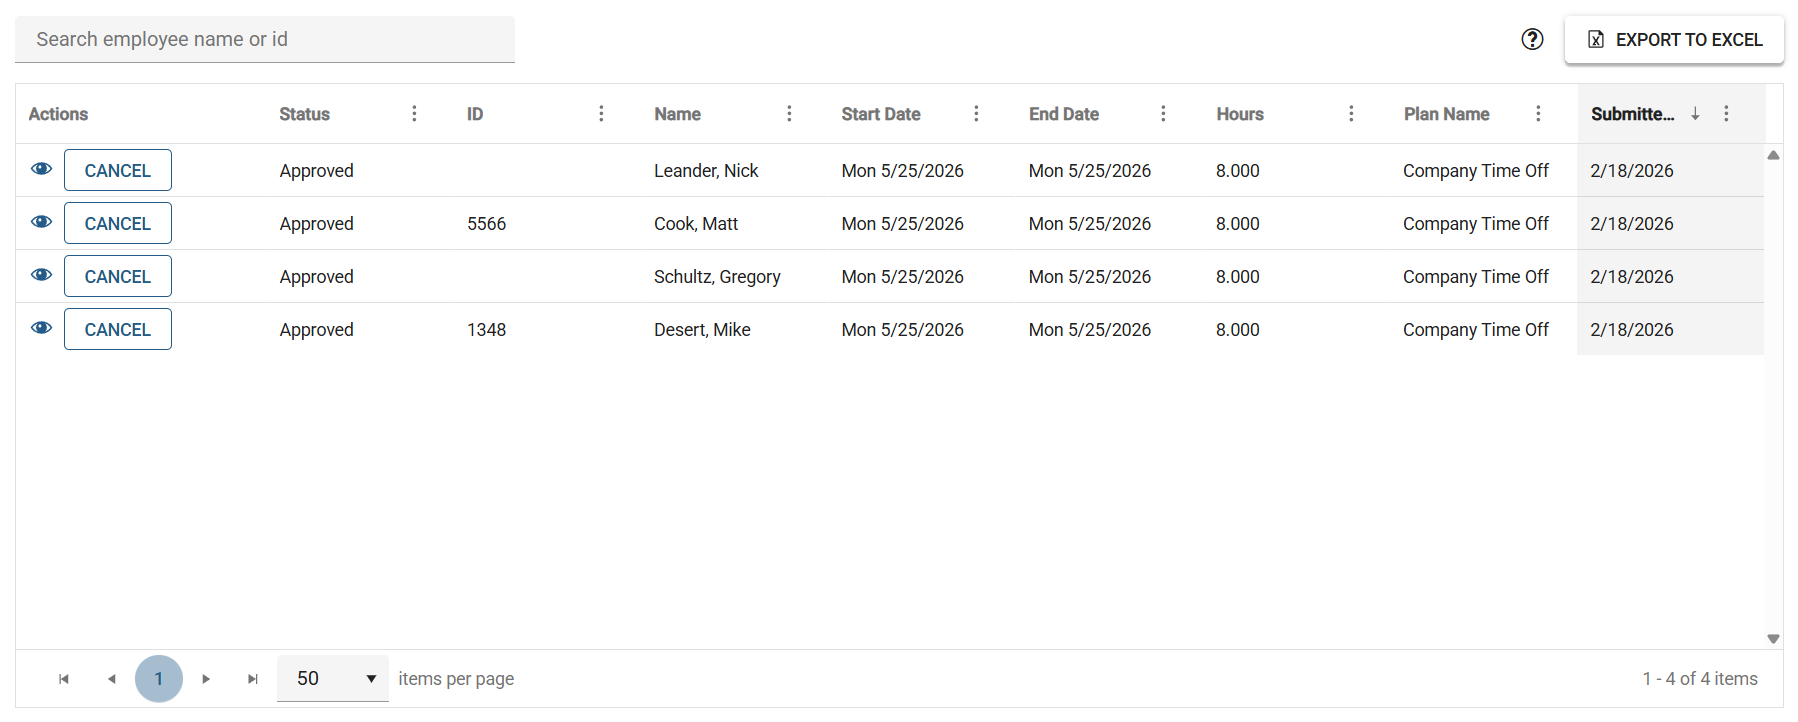Open the Hours column menu
Viewport: 1798px width, 722px height.
[x=1351, y=114]
